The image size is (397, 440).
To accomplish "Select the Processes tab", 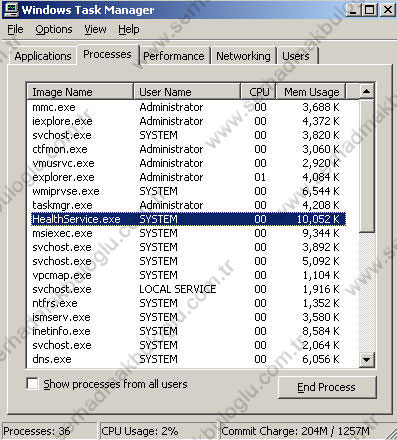I will click(x=107, y=54).
